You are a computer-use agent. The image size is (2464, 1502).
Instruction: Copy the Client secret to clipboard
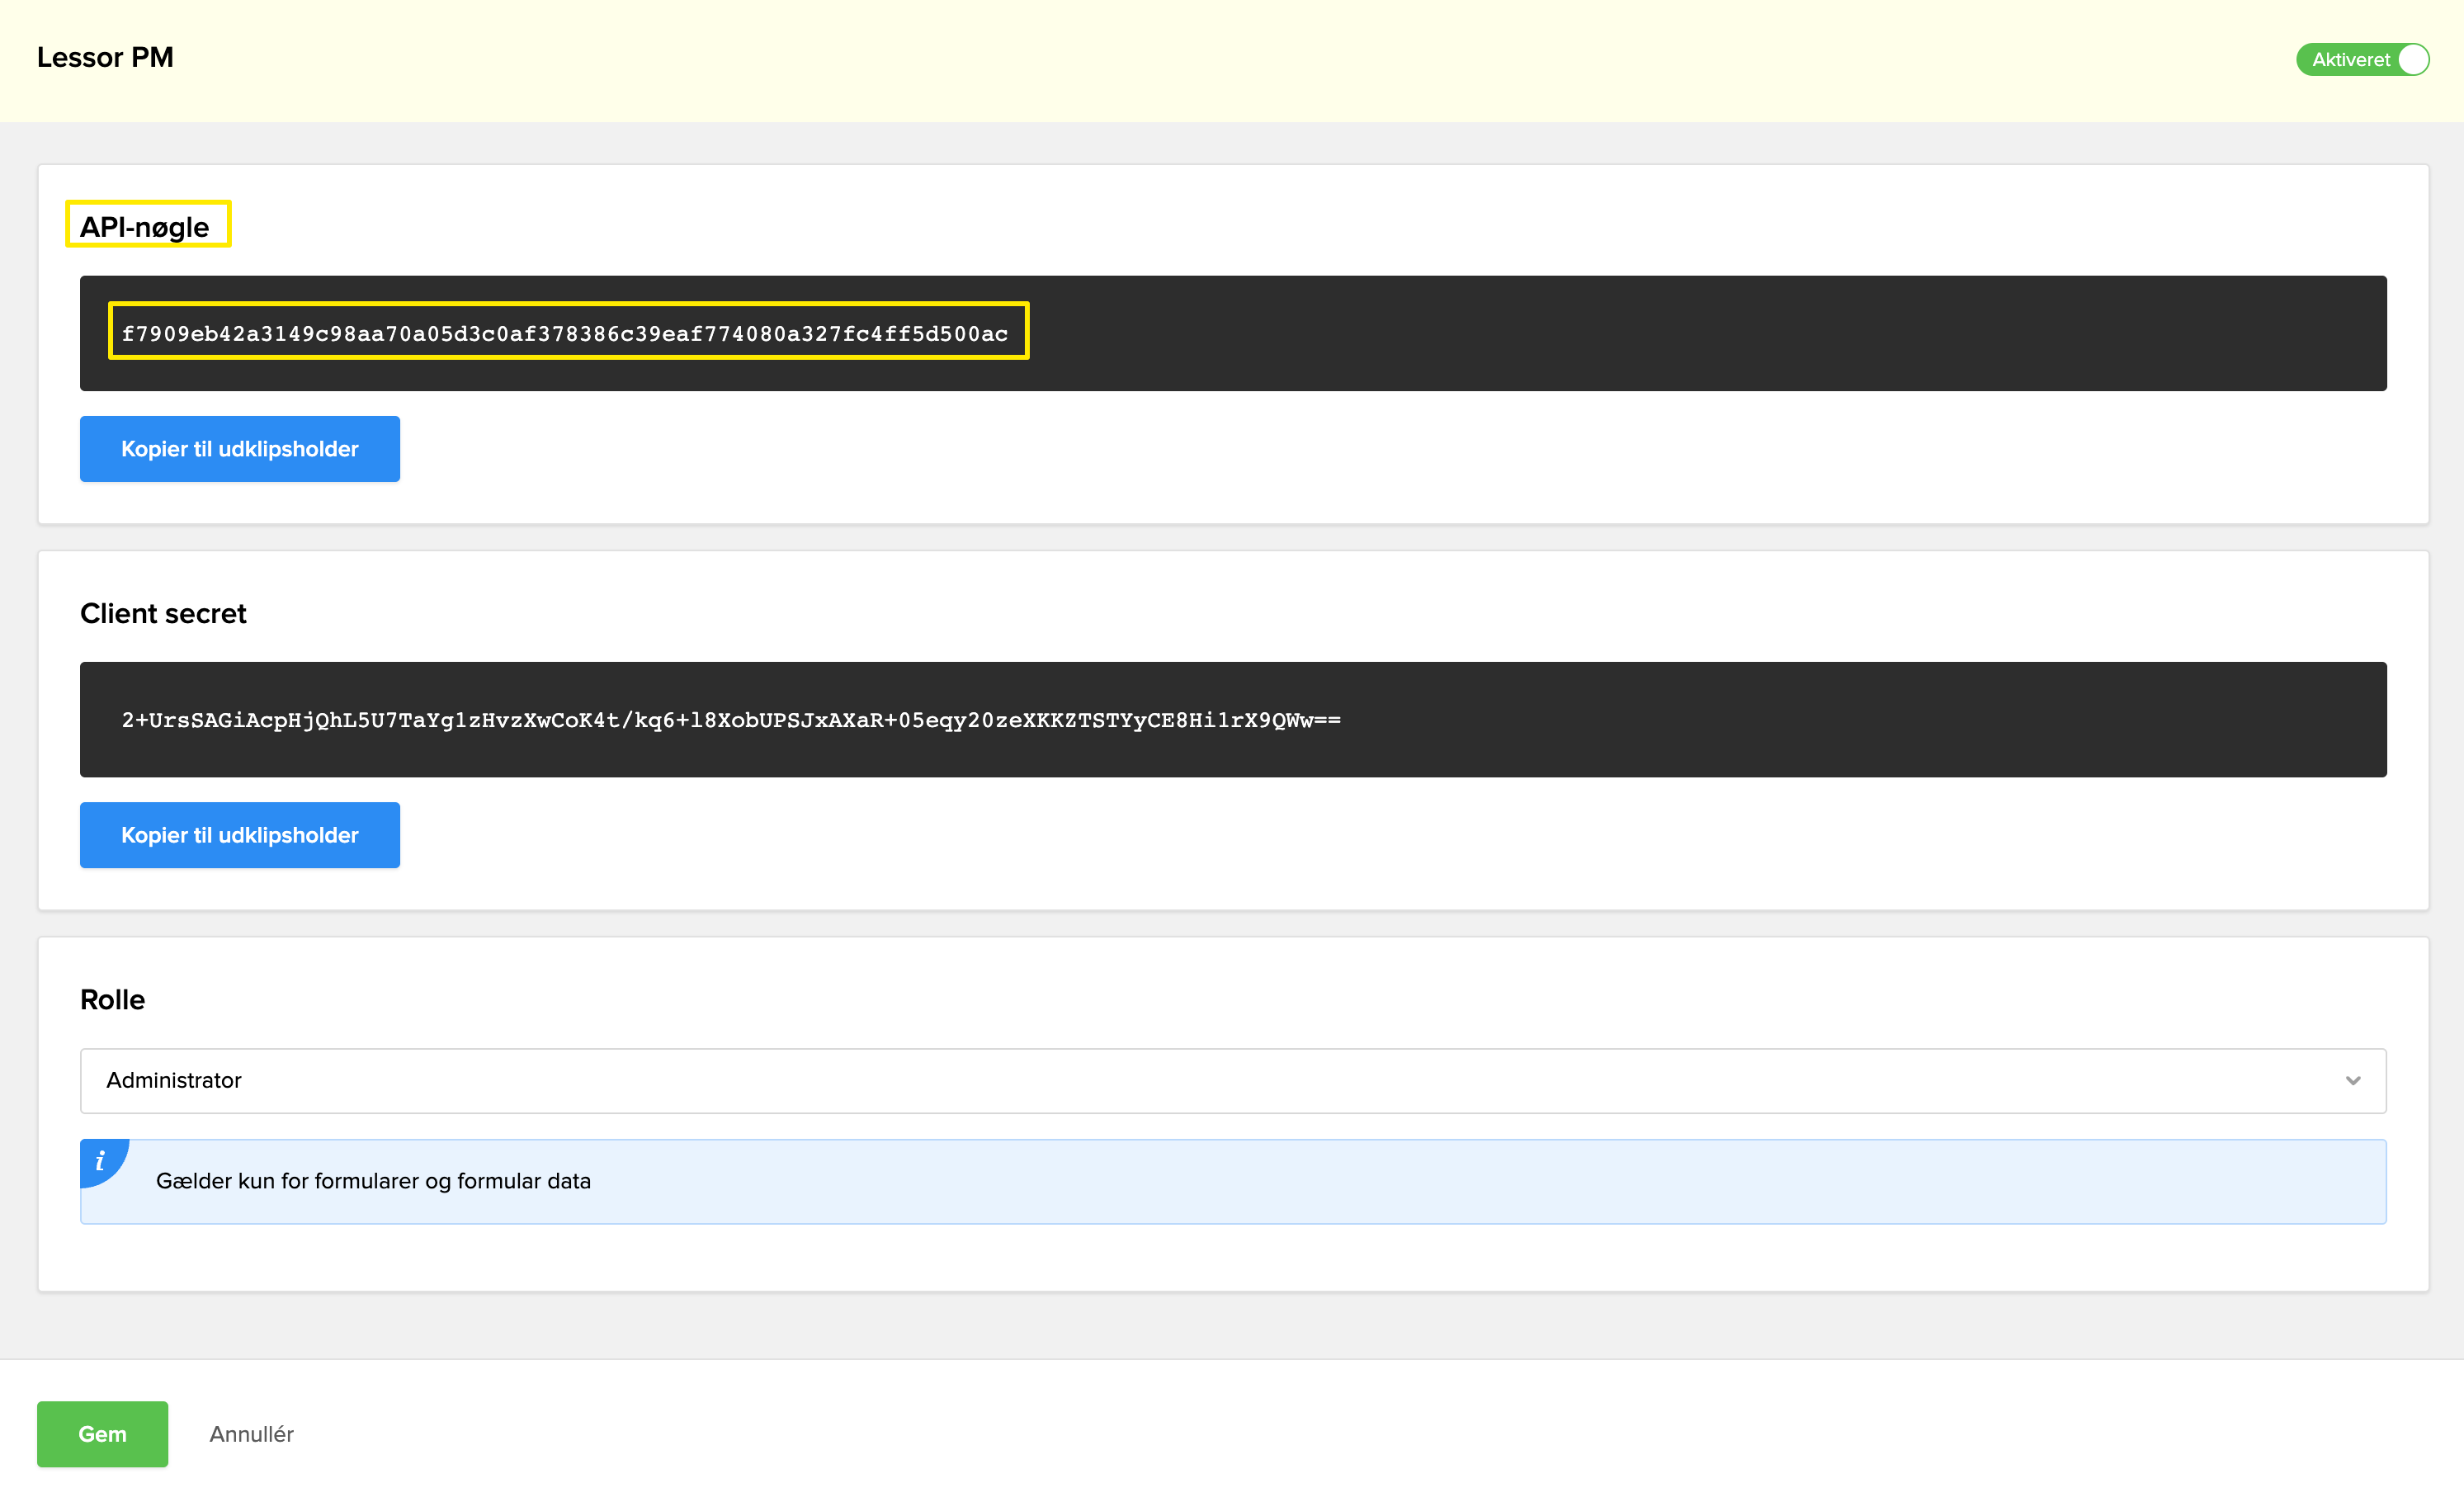239,835
